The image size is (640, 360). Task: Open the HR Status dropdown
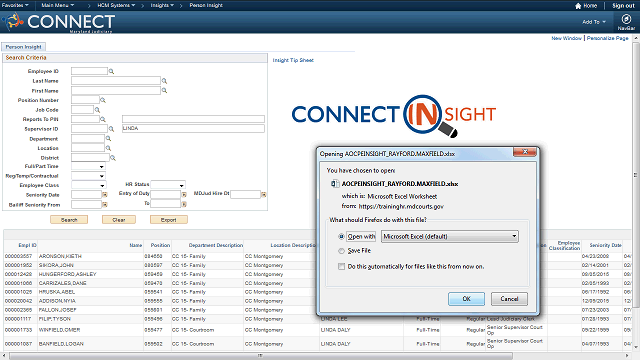(168, 185)
